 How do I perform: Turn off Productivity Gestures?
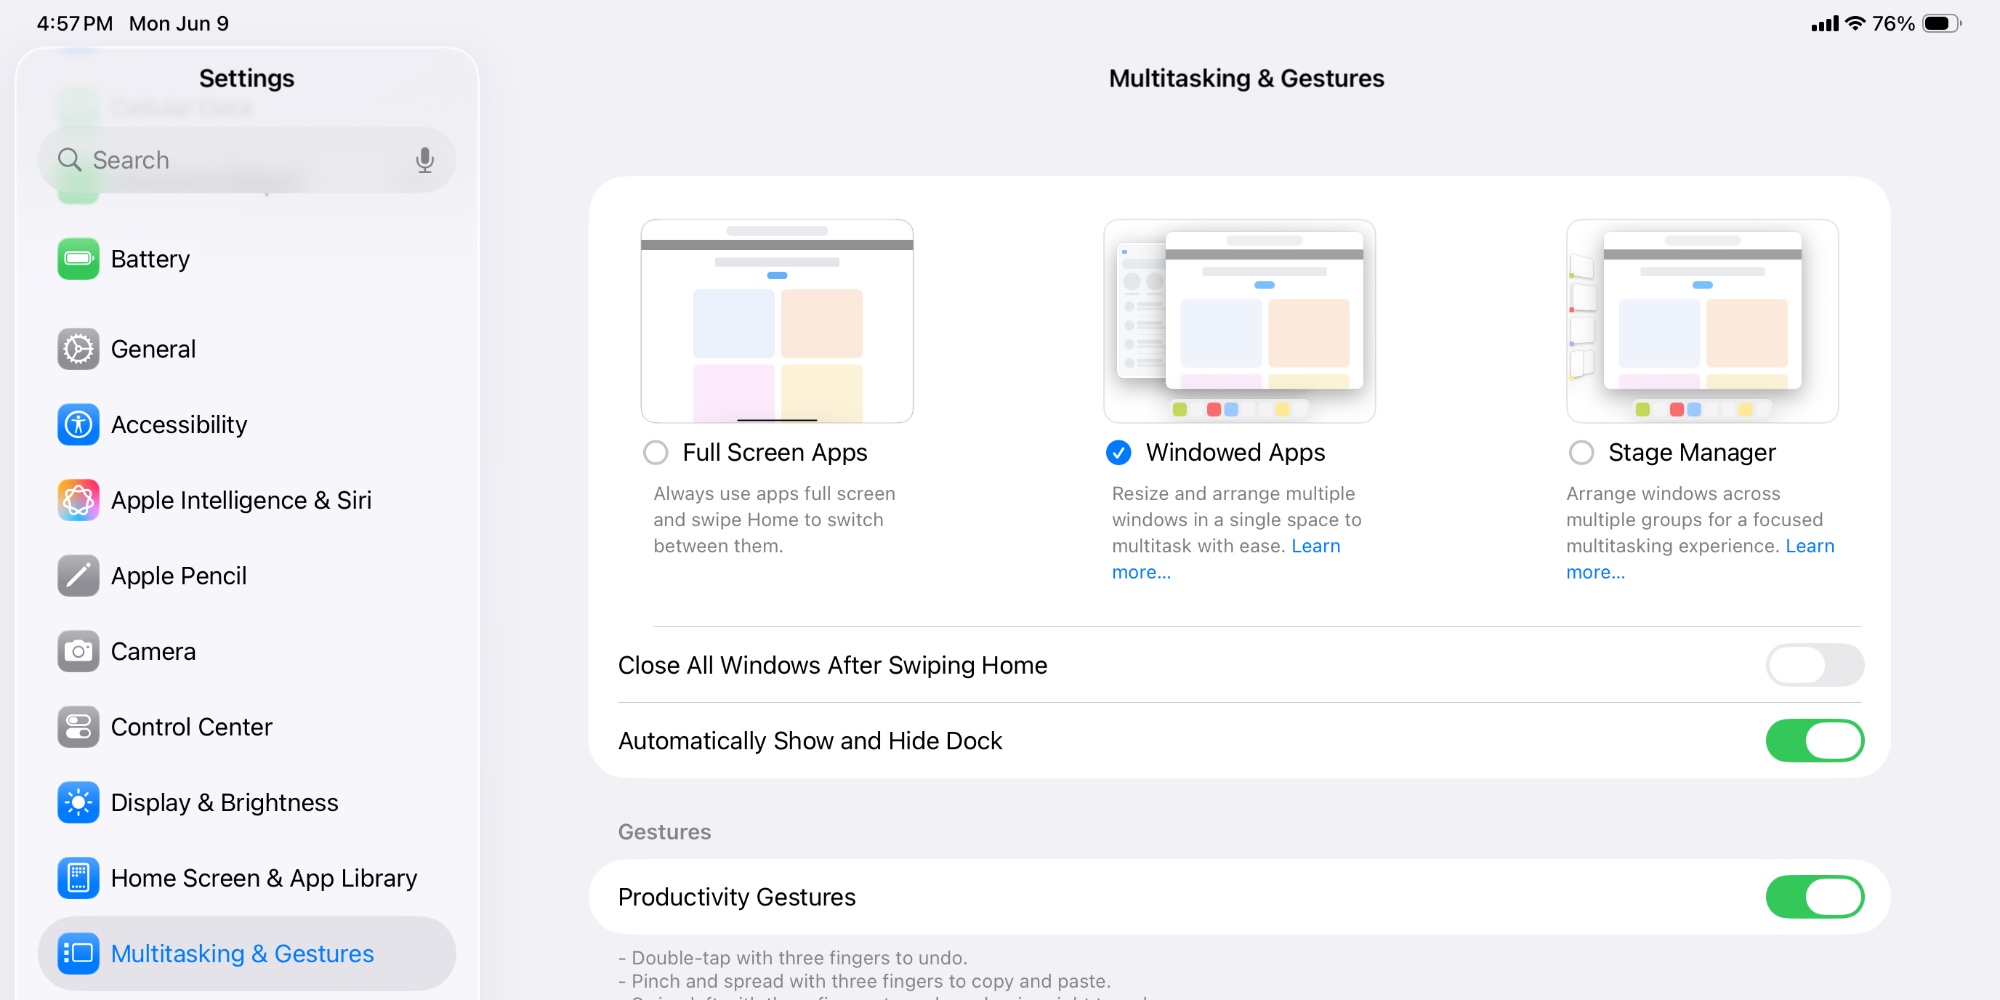[1814, 897]
